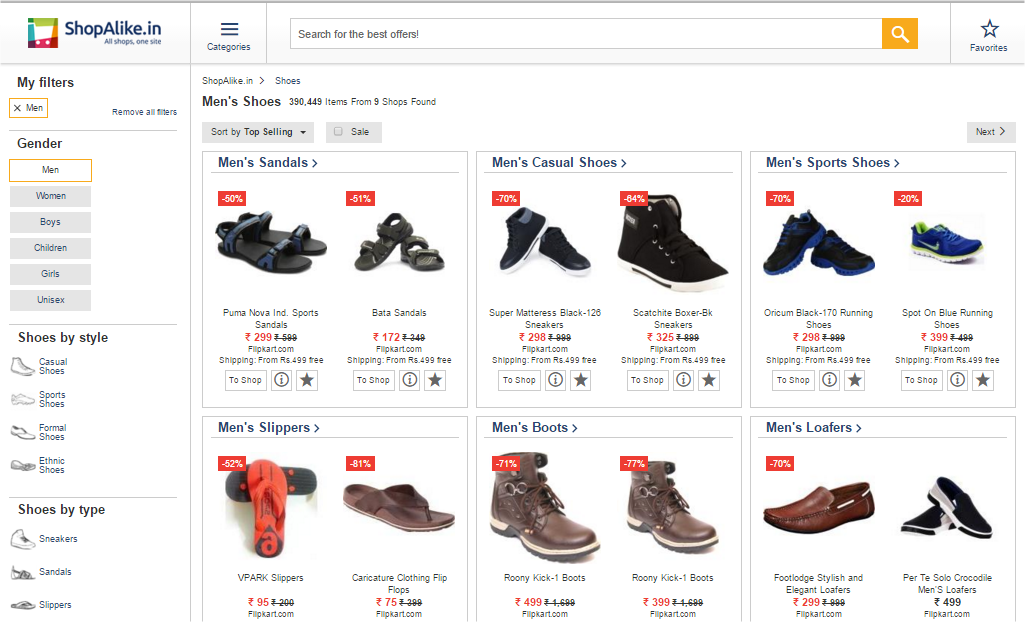Image resolution: width=1025 pixels, height=622 pixels.
Task: Click Remove all filters link
Action: 144,112
